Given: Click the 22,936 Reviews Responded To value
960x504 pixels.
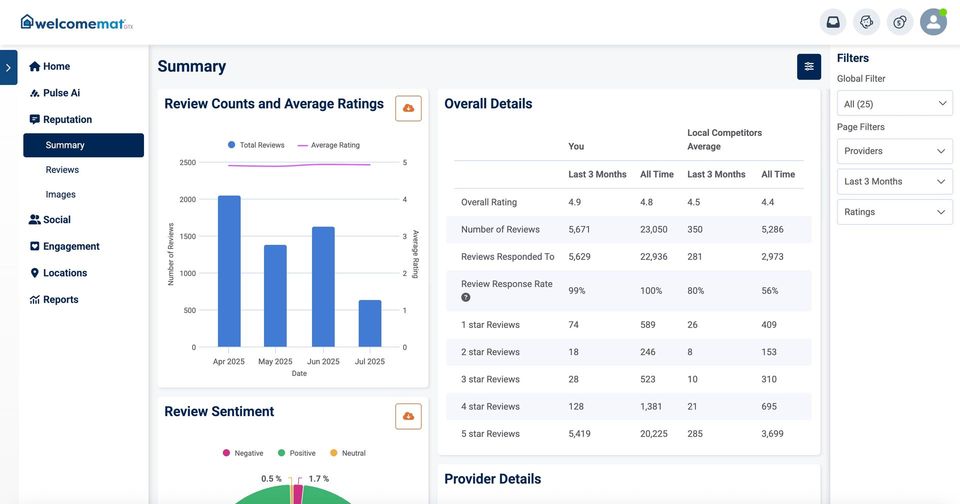Looking at the screenshot, I should [654, 257].
